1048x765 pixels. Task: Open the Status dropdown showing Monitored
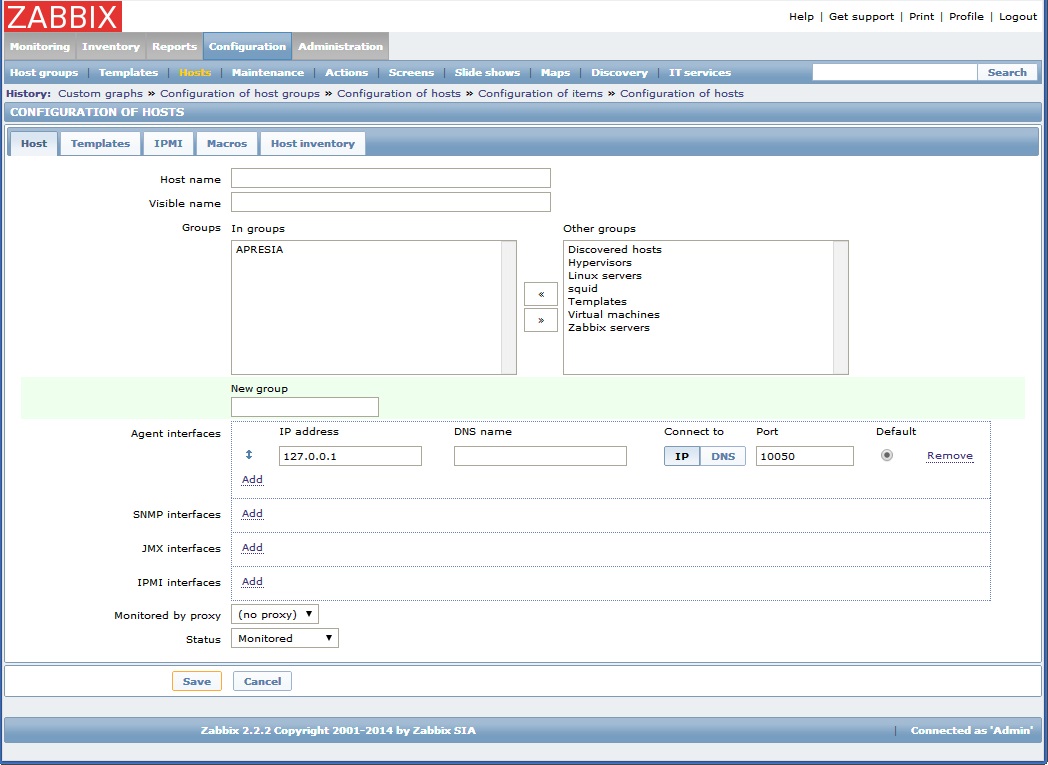coord(284,637)
